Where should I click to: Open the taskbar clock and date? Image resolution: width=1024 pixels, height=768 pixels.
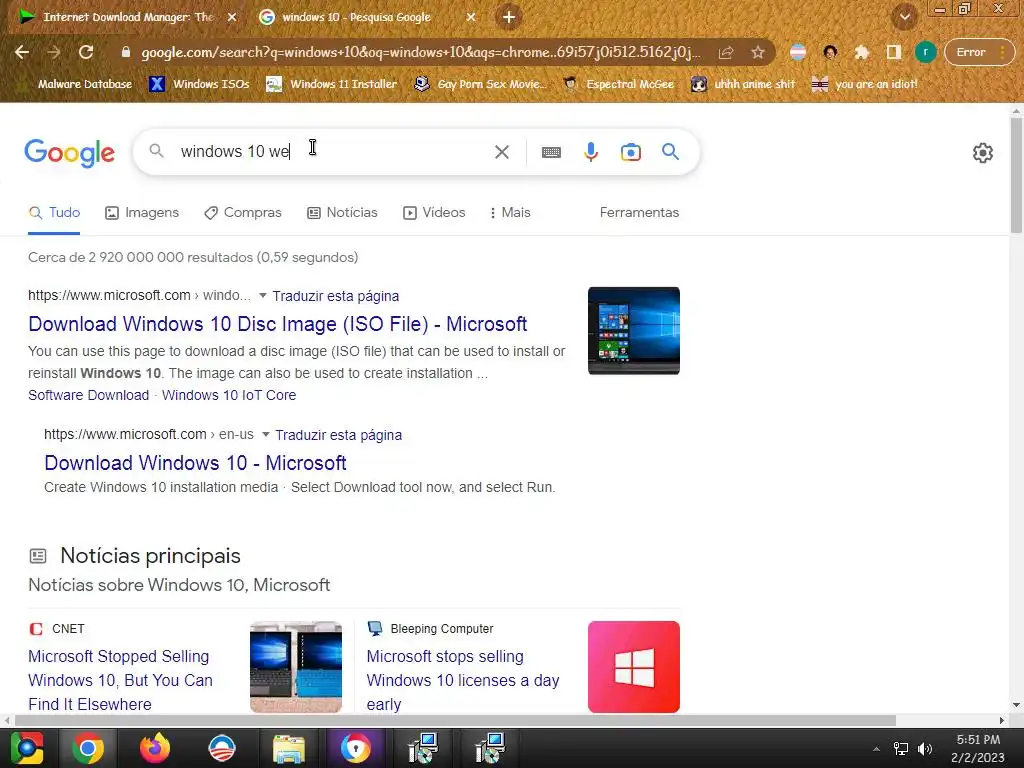click(978, 748)
